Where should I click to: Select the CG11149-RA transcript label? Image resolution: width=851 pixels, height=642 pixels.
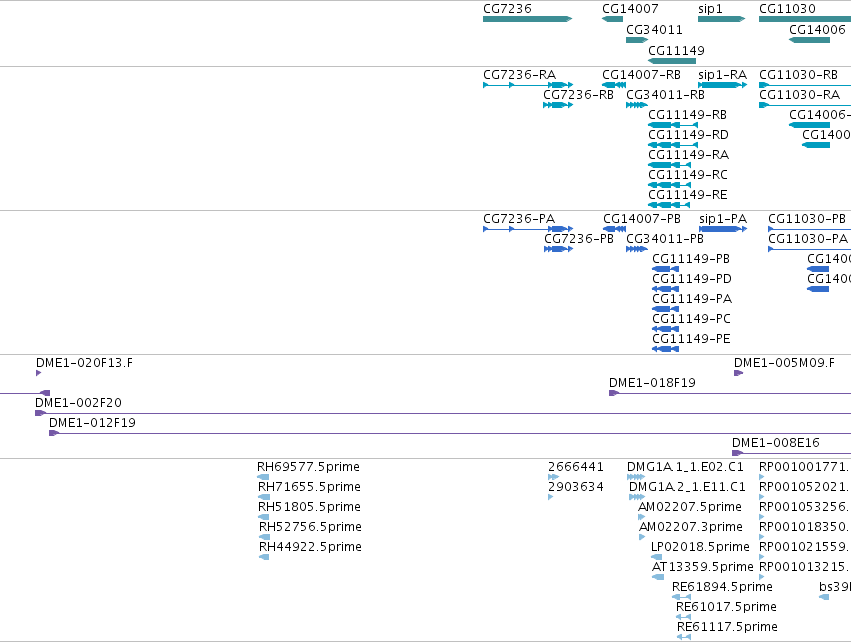(688, 155)
